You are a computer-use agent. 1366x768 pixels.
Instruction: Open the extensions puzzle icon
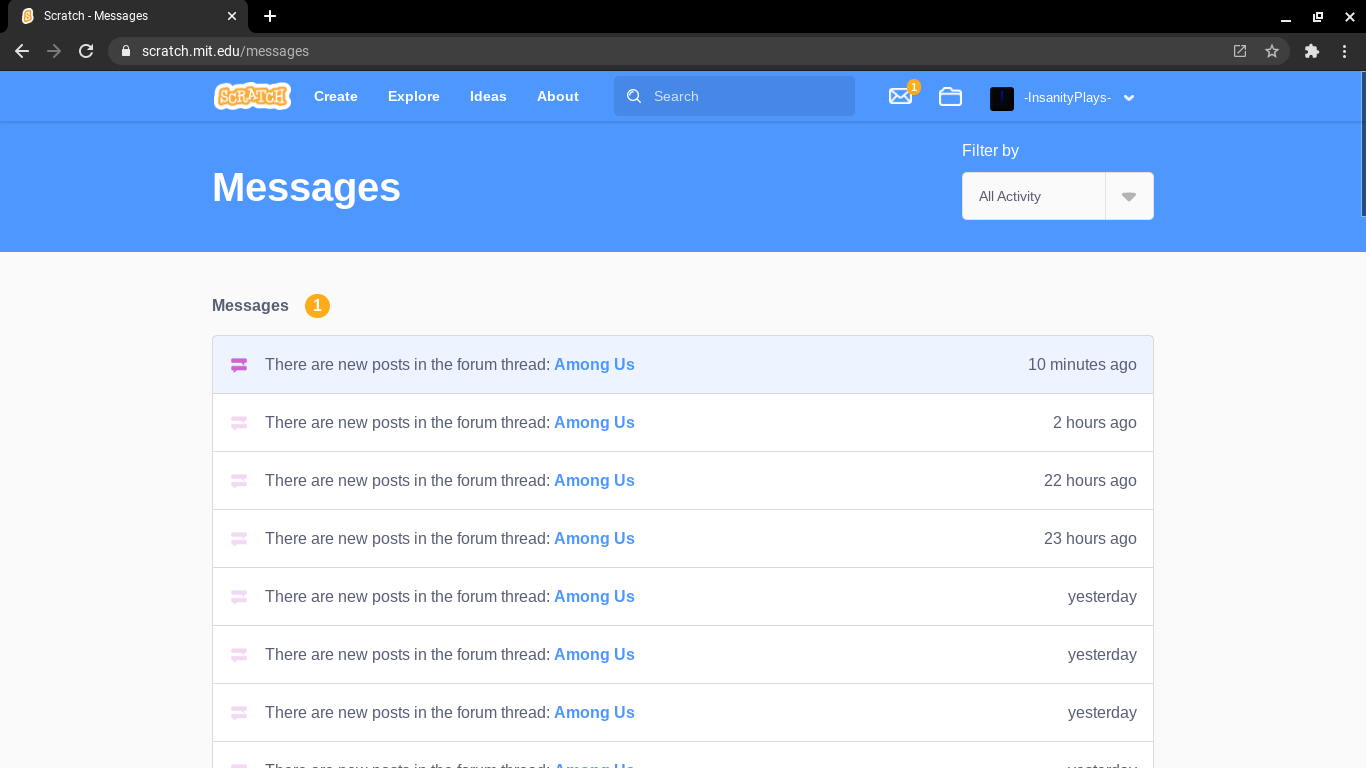pos(1312,51)
